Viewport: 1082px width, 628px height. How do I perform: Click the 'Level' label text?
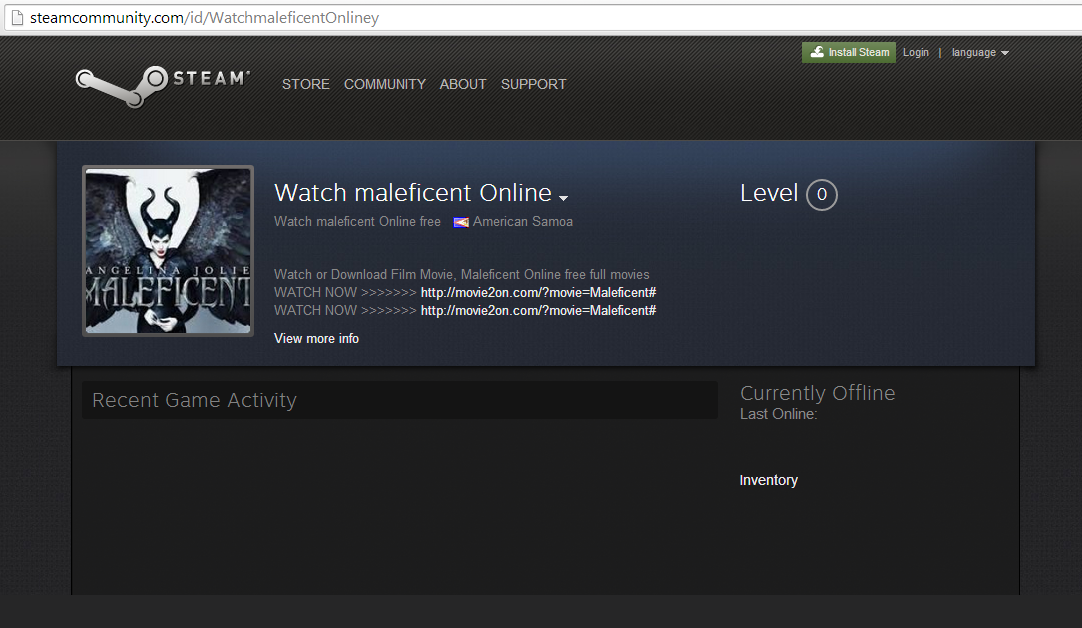click(x=769, y=193)
